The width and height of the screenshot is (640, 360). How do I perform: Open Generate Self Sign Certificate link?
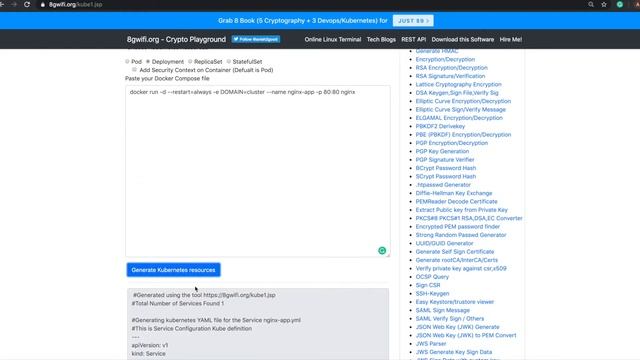tap(455, 252)
